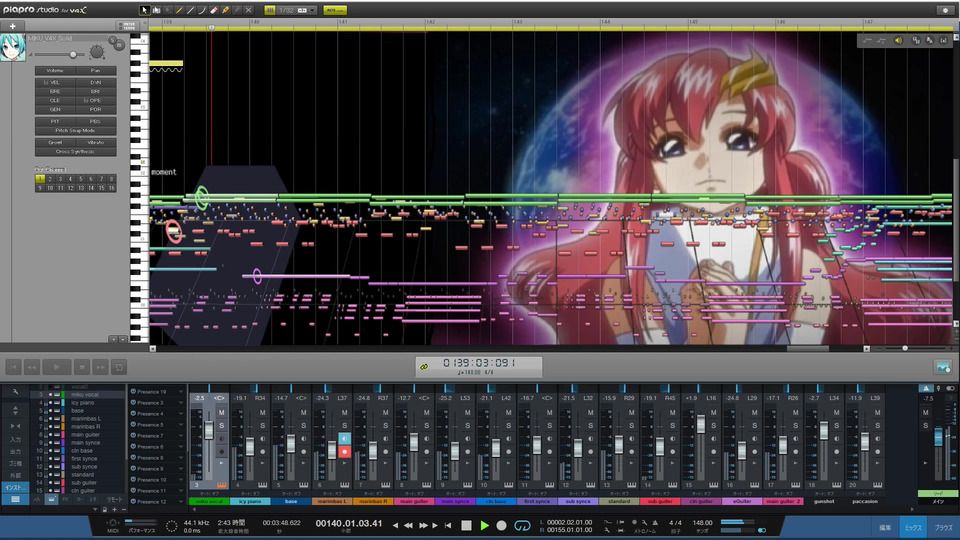Screen dimensions: 960x540
Task: Click the sync icon in time display
Action: point(424,367)
